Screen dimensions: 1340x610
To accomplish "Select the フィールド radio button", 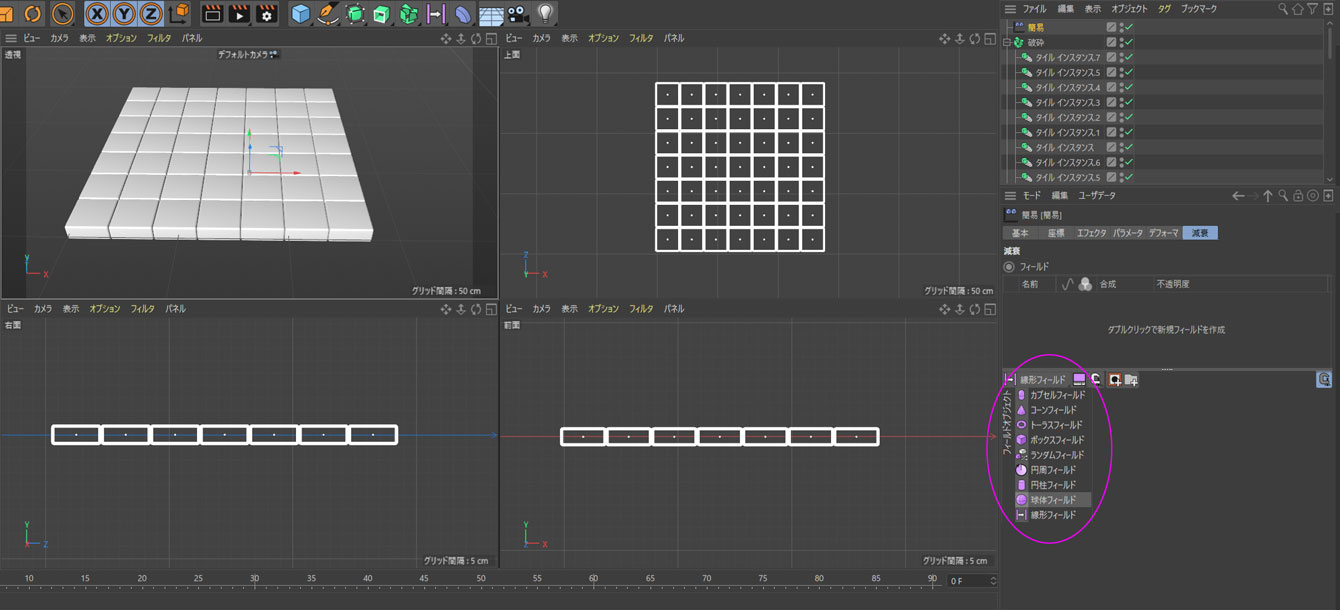I will (x=1008, y=267).
